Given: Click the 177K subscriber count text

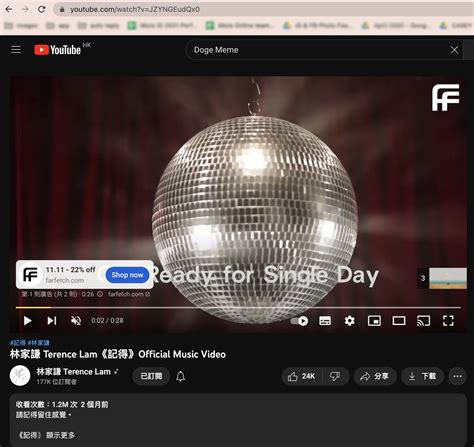Looking at the screenshot, I should [56, 382].
